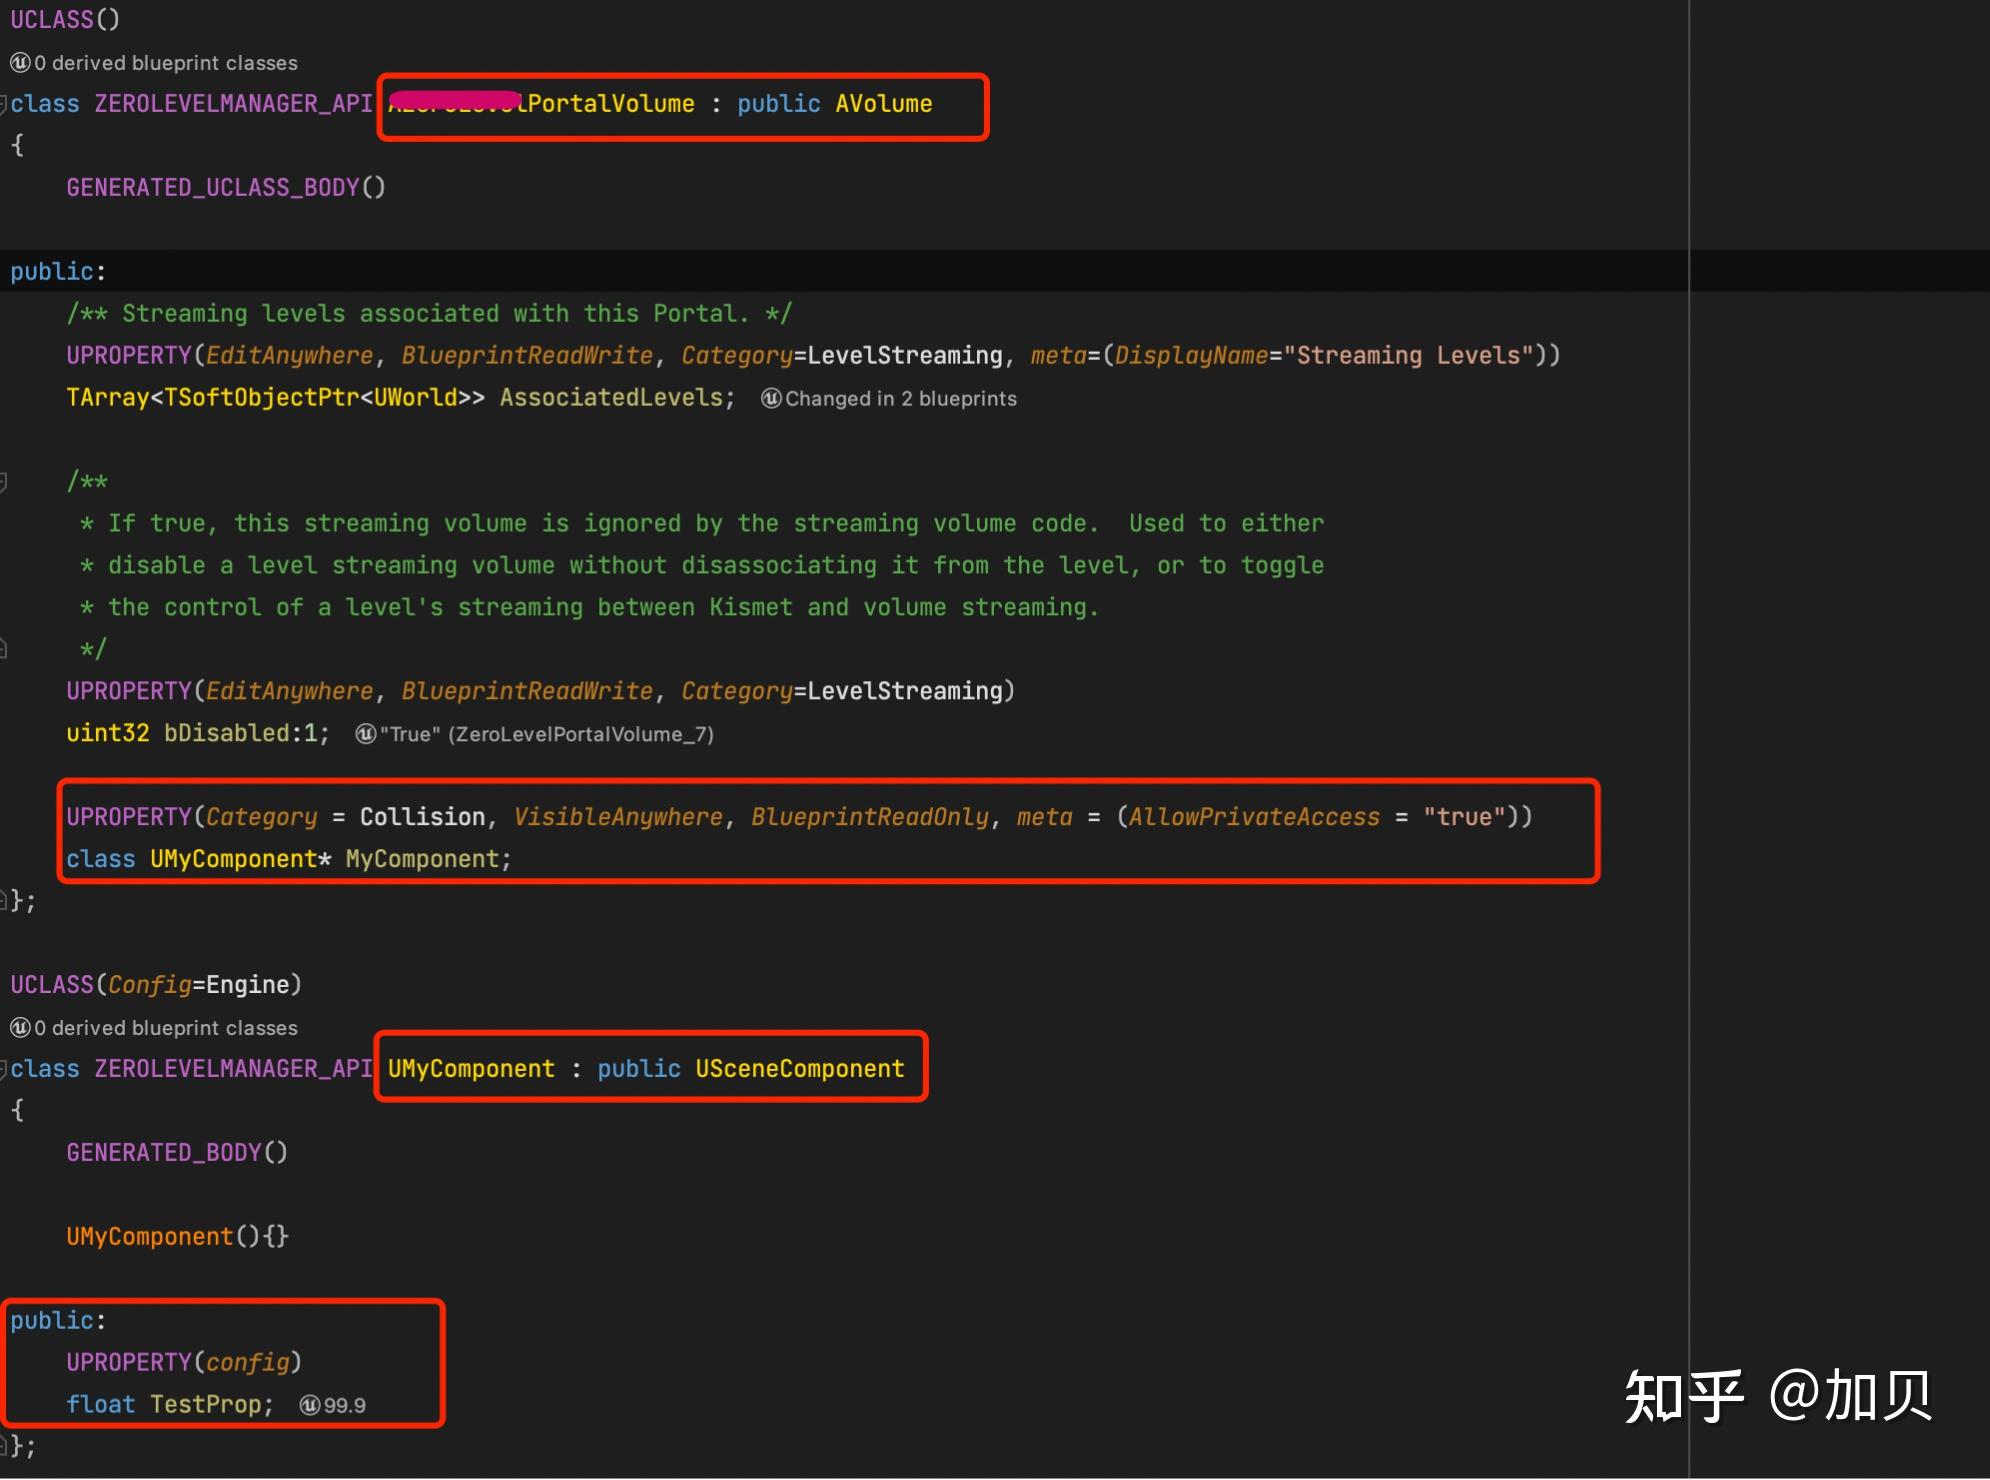
Task: Click GENERATED_UCLASS_BODY macro
Action: (212, 188)
